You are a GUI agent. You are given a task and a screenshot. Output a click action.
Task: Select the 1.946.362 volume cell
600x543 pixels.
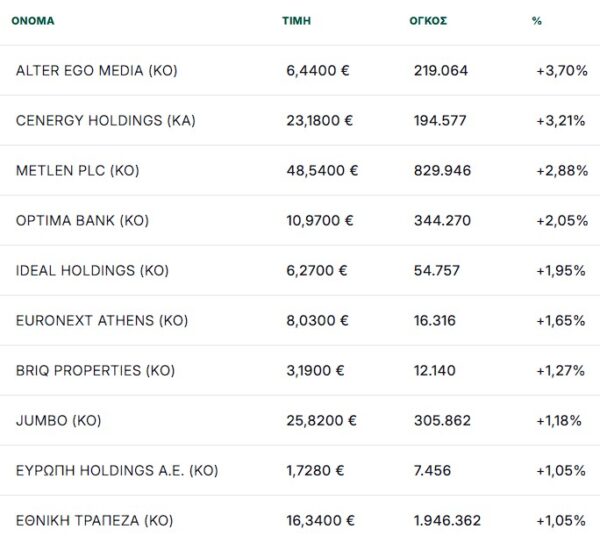click(447, 521)
